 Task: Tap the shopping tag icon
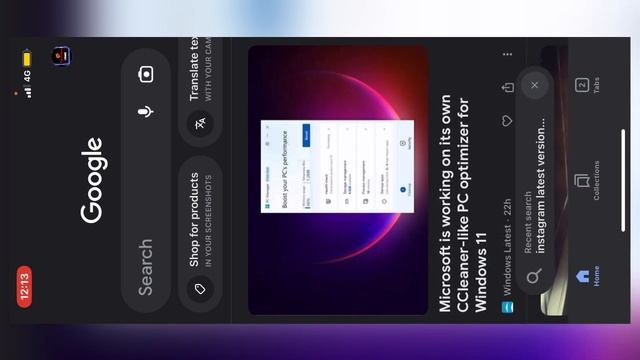pos(200,289)
